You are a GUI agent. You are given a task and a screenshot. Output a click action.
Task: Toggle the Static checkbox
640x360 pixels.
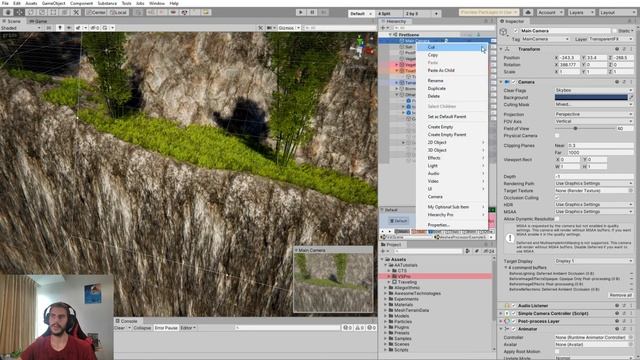(x=615, y=31)
